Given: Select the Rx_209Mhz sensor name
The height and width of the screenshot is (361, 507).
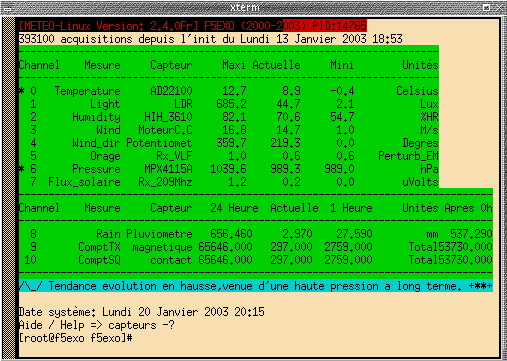Looking at the screenshot, I should 165,182.
